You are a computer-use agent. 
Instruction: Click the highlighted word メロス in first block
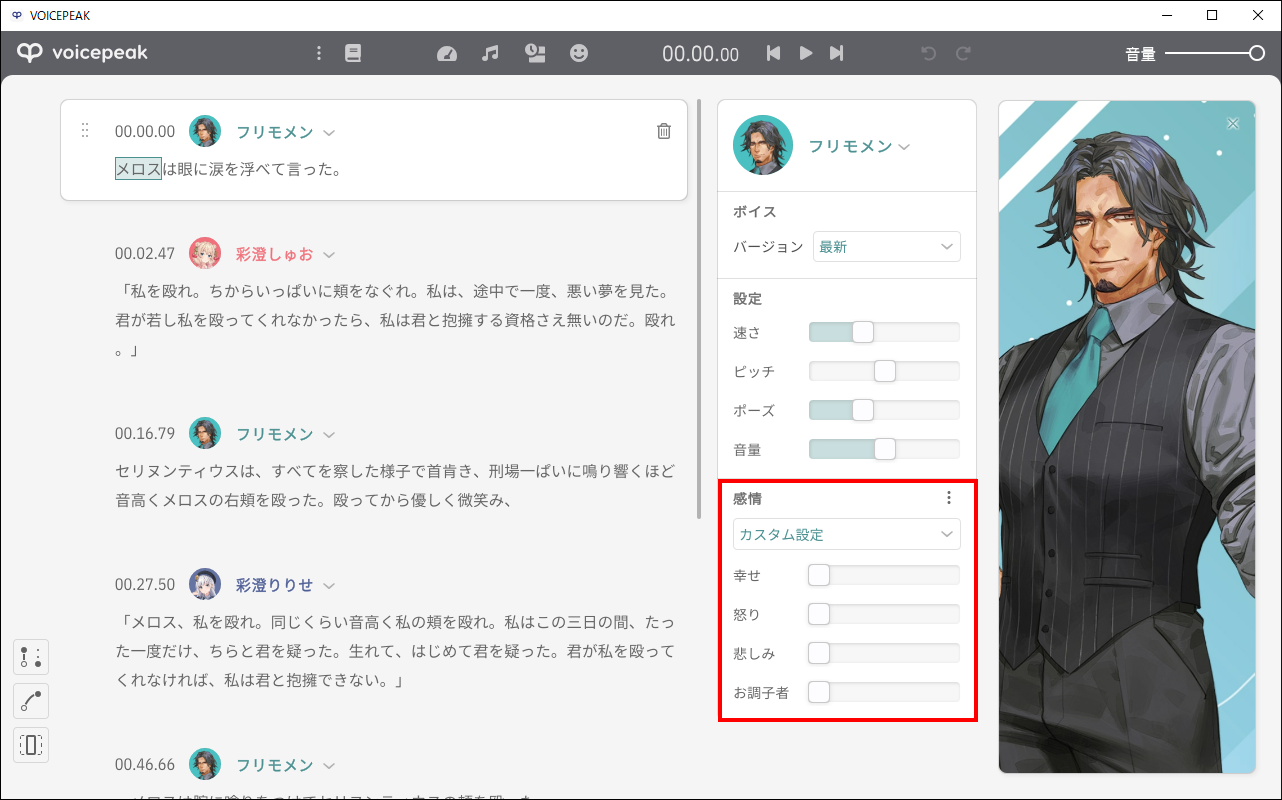(x=138, y=169)
